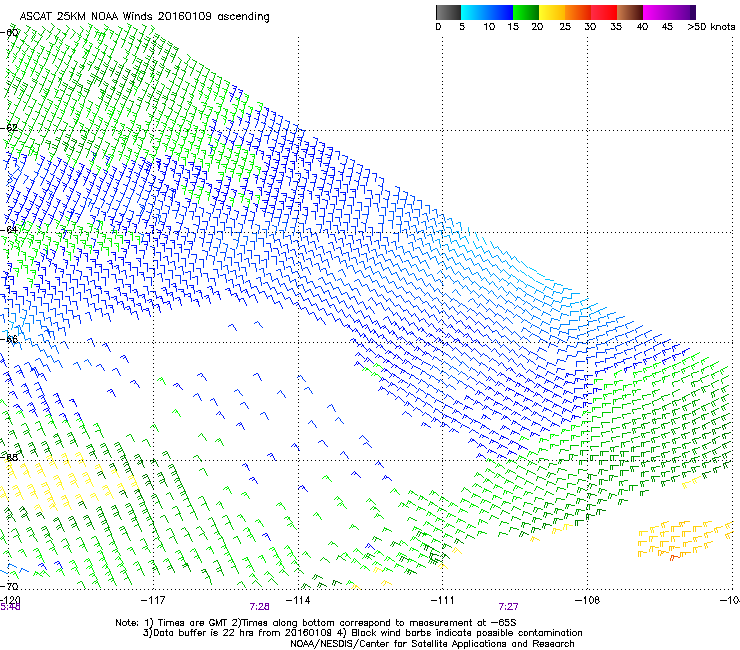Select the blue 10–15 knots legend segment
This screenshot has height=650, width=740.
point(500,12)
